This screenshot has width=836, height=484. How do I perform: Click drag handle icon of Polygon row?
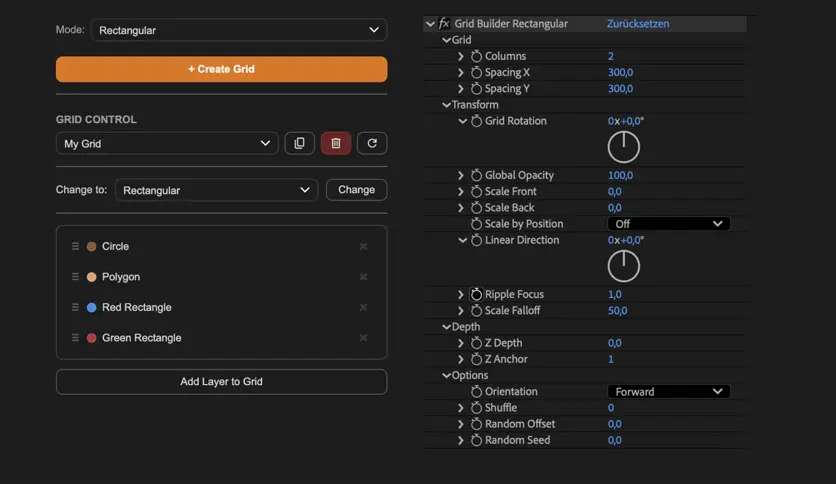click(x=75, y=277)
